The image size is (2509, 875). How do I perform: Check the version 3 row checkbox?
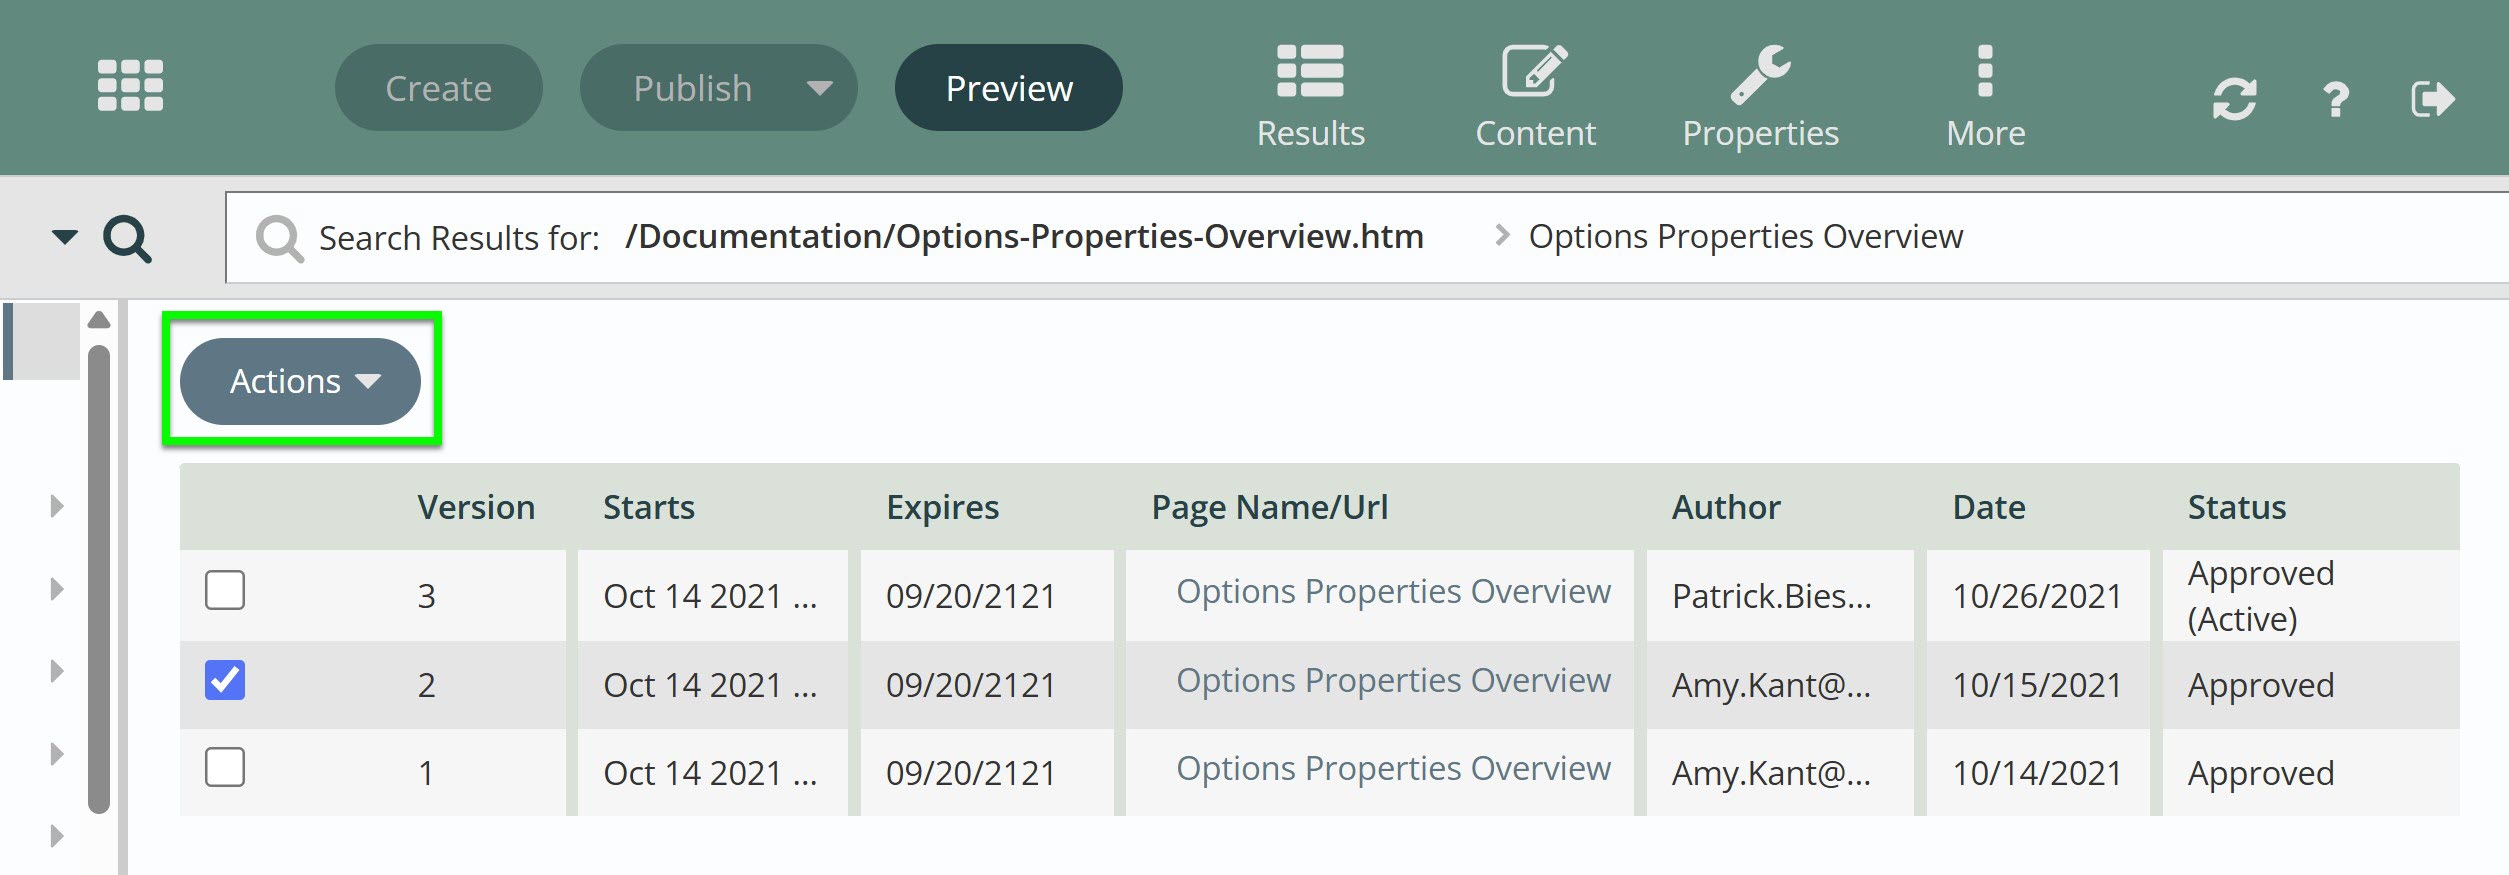225,590
